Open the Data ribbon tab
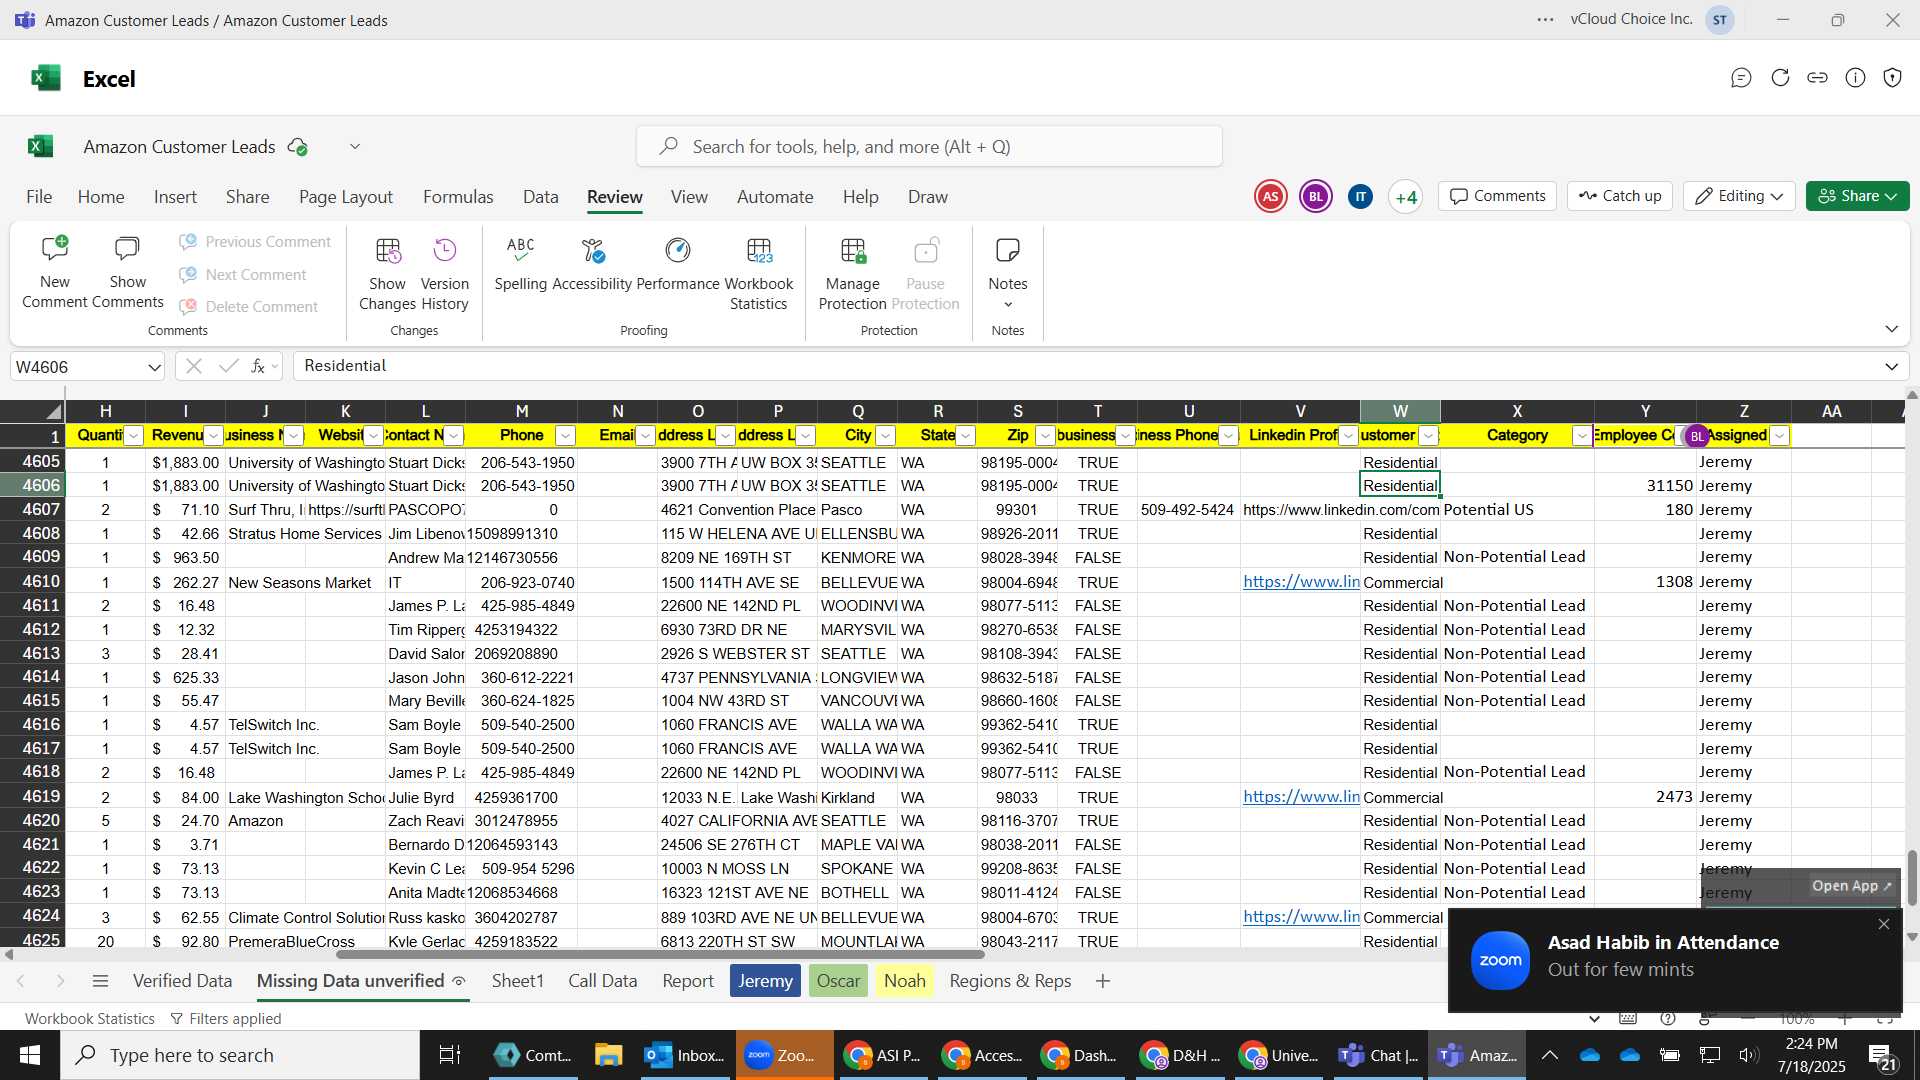 540,197
